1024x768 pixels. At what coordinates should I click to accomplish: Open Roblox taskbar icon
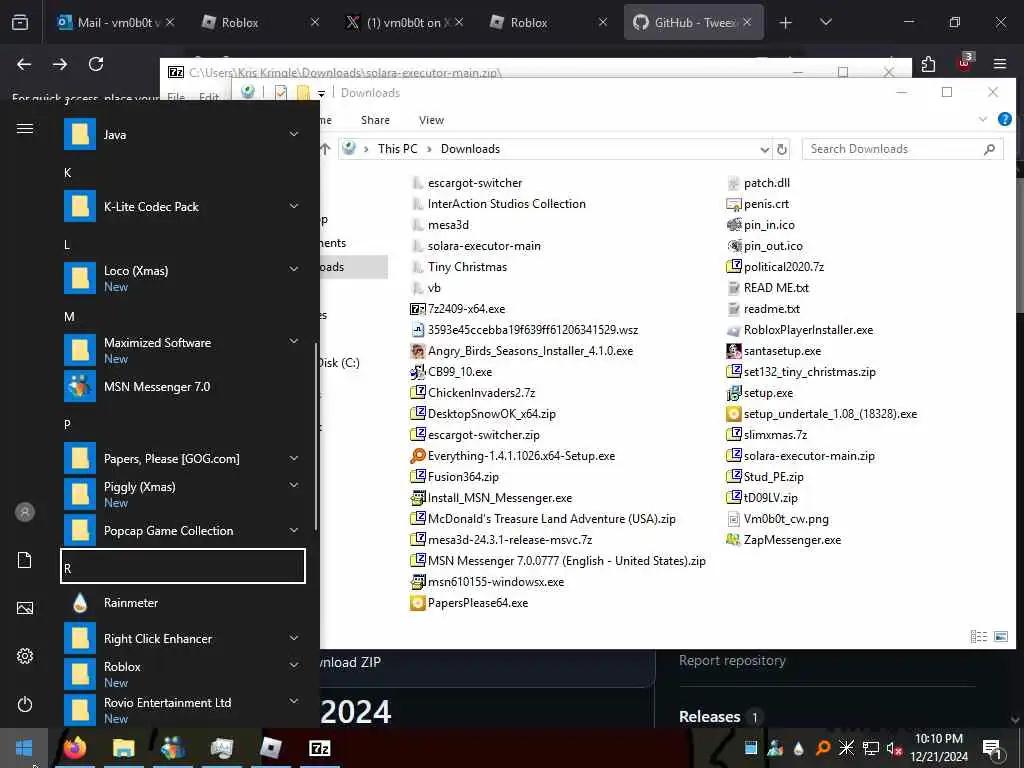point(270,748)
